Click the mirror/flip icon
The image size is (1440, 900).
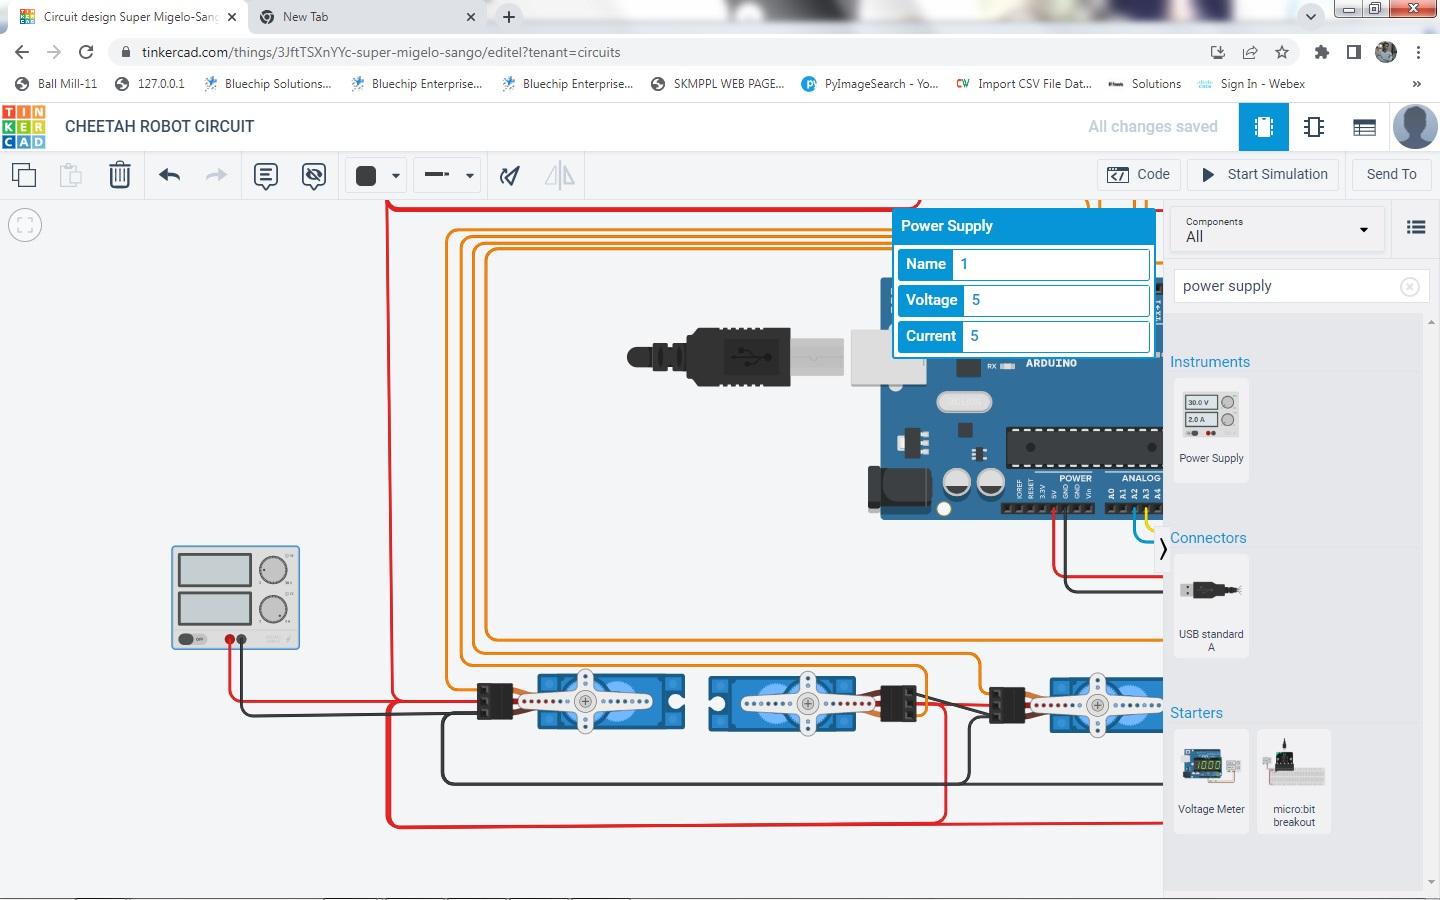[559, 176]
